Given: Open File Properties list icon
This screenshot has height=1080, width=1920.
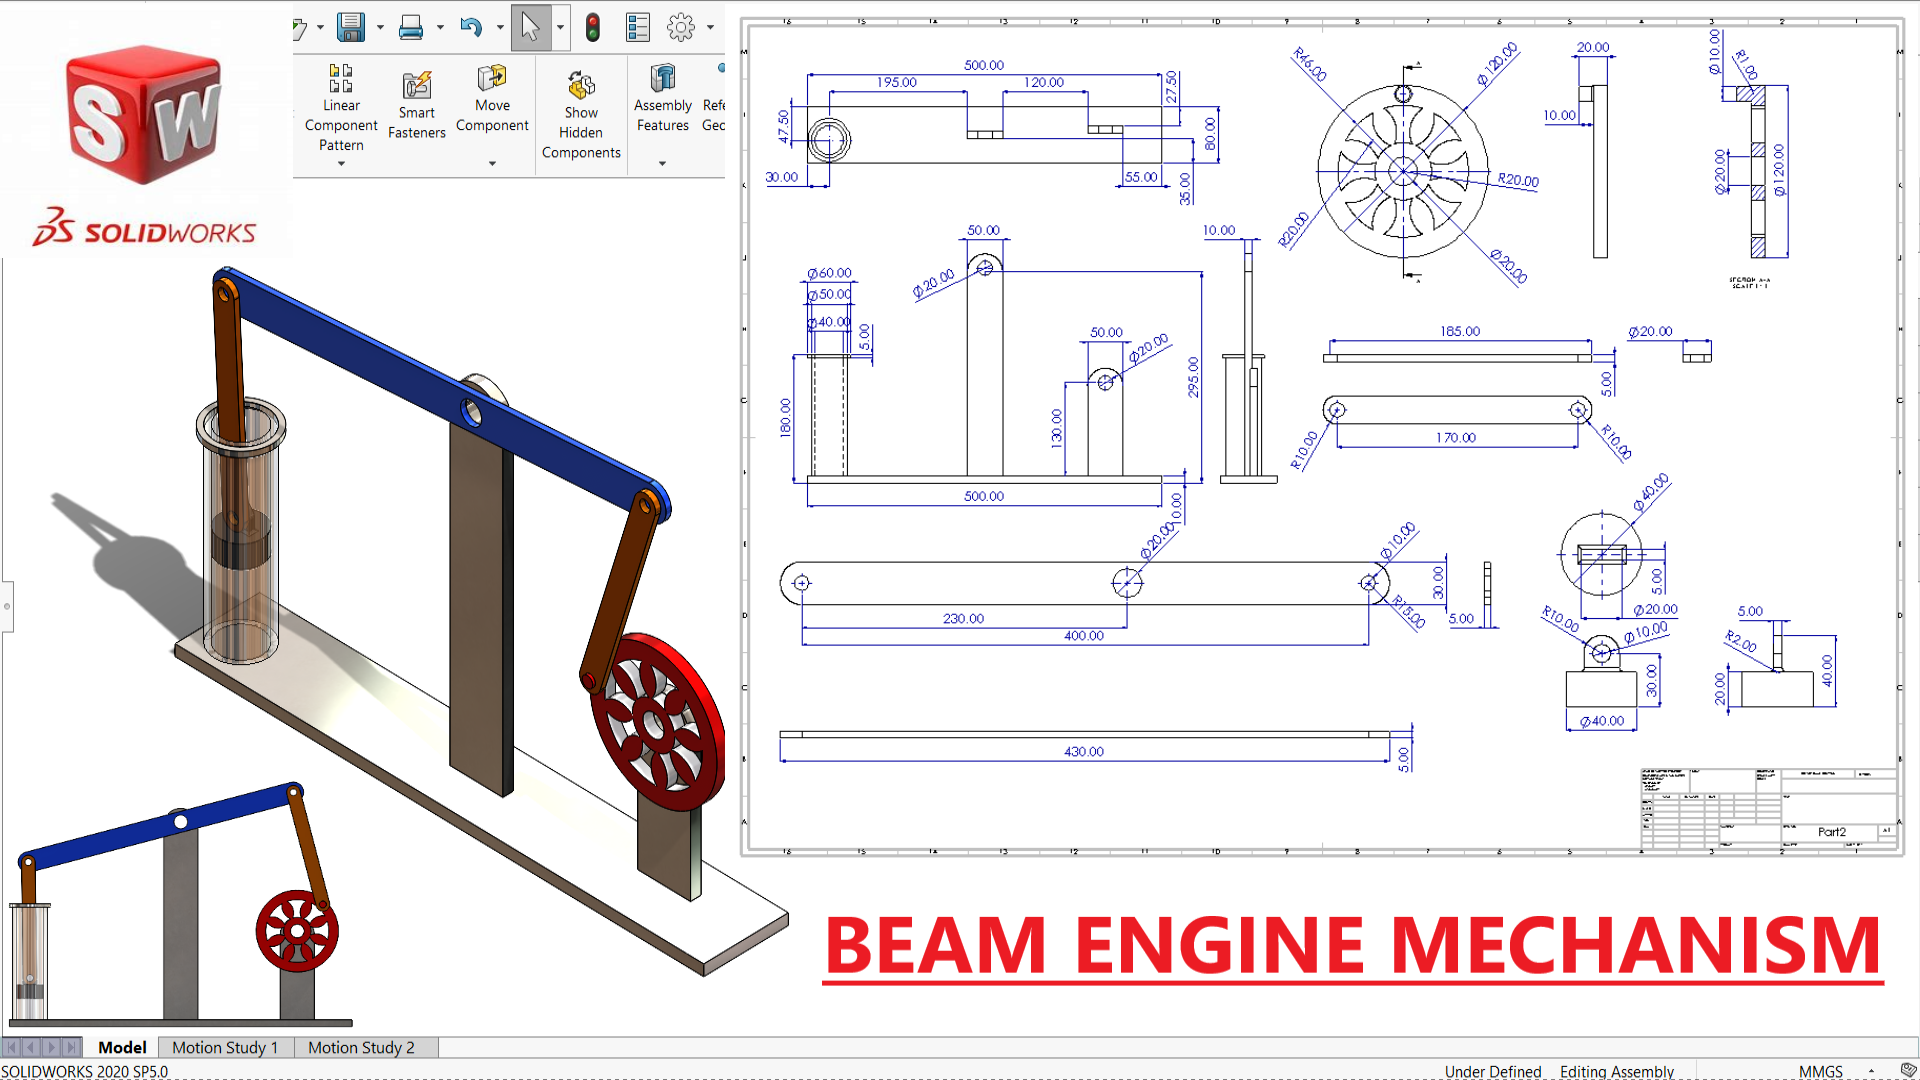Looking at the screenshot, I should point(638,27).
